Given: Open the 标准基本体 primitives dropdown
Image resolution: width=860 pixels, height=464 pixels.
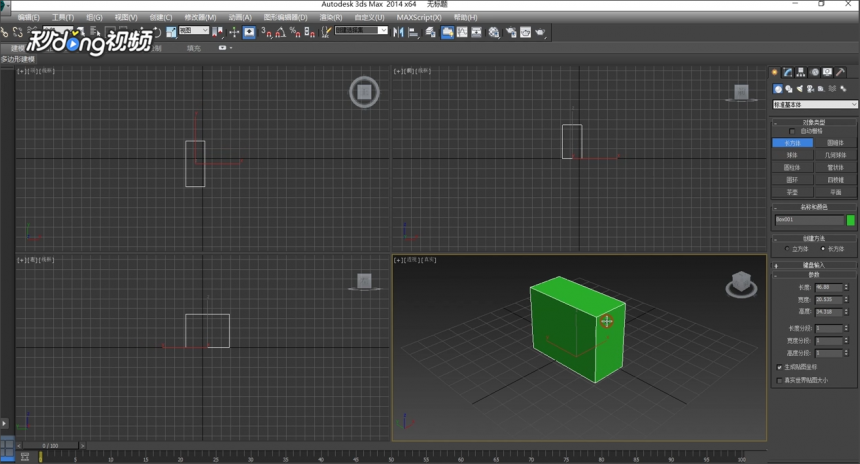Looking at the screenshot, I should pyautogui.click(x=814, y=104).
